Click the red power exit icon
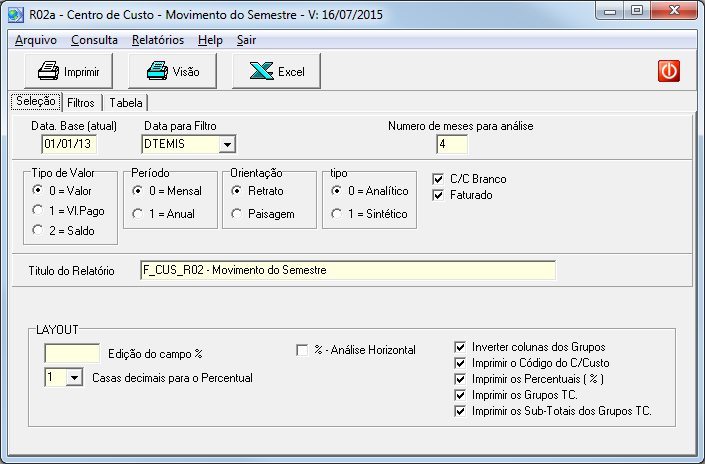Screen dimensions: 705x464 [669, 71]
